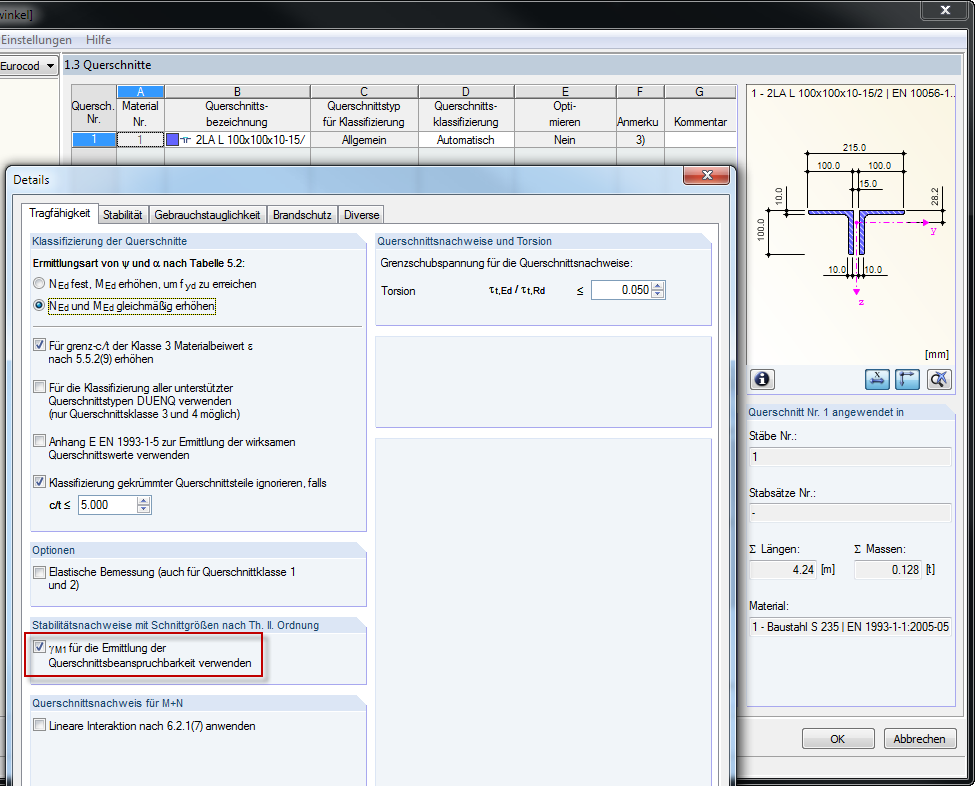Switch to the Diverse tab
The height and width of the screenshot is (786, 975).
coord(361,215)
